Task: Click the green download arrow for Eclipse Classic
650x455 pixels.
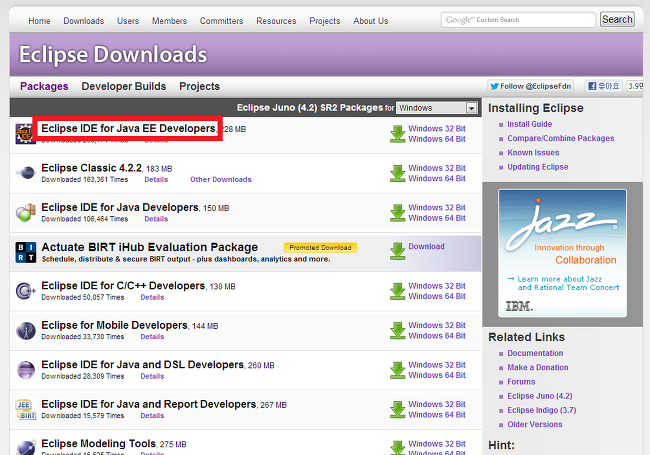Action: tap(398, 173)
